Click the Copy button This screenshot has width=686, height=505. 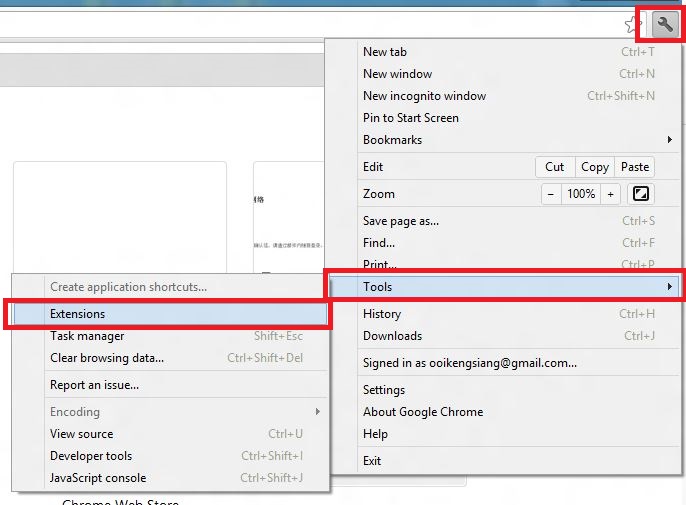[x=595, y=167]
